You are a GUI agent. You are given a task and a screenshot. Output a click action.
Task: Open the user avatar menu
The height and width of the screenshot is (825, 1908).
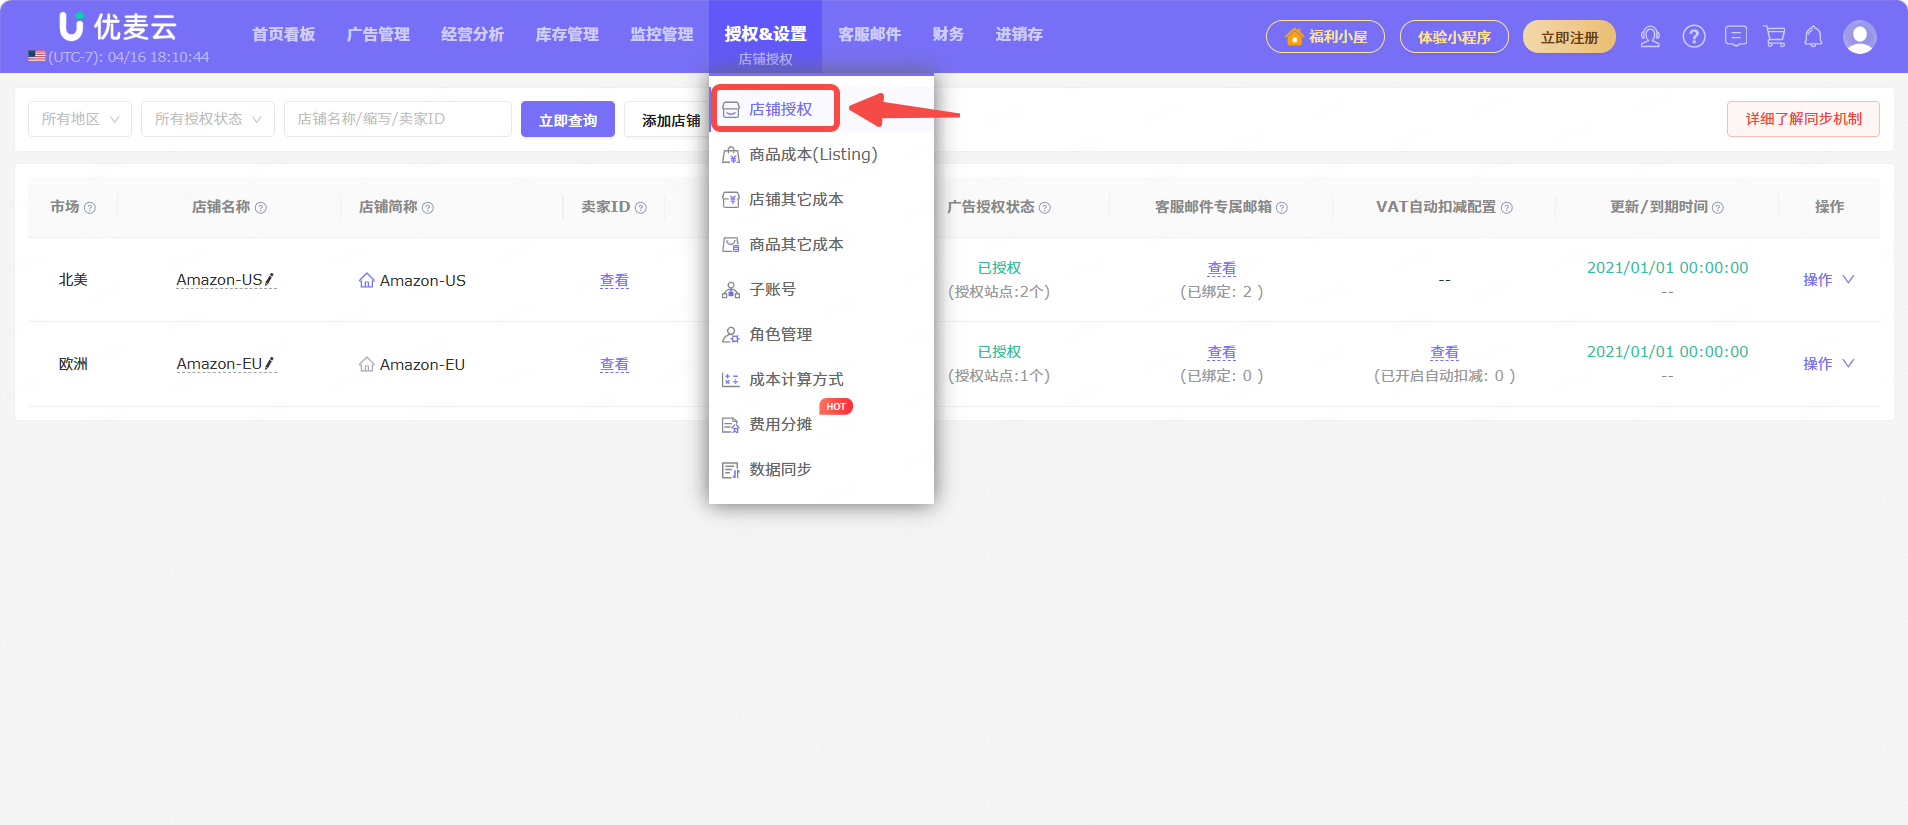[1859, 37]
